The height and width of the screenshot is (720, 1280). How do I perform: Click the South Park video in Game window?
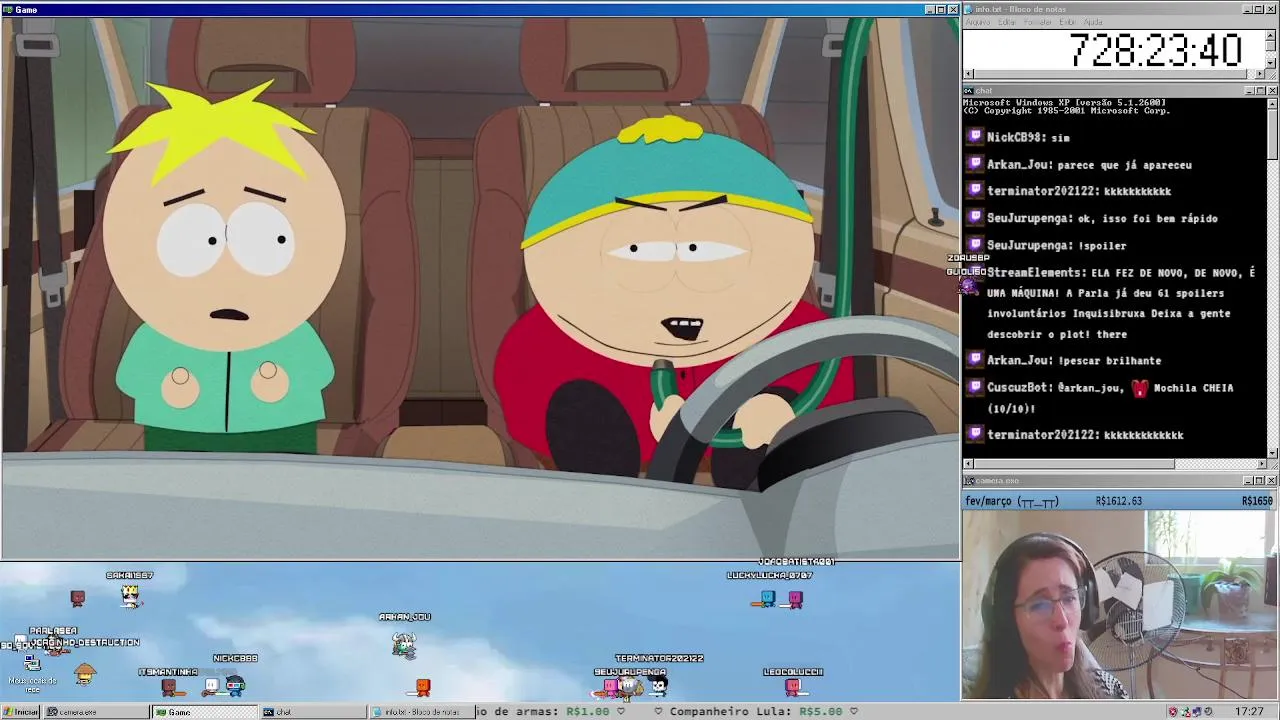[x=480, y=288]
